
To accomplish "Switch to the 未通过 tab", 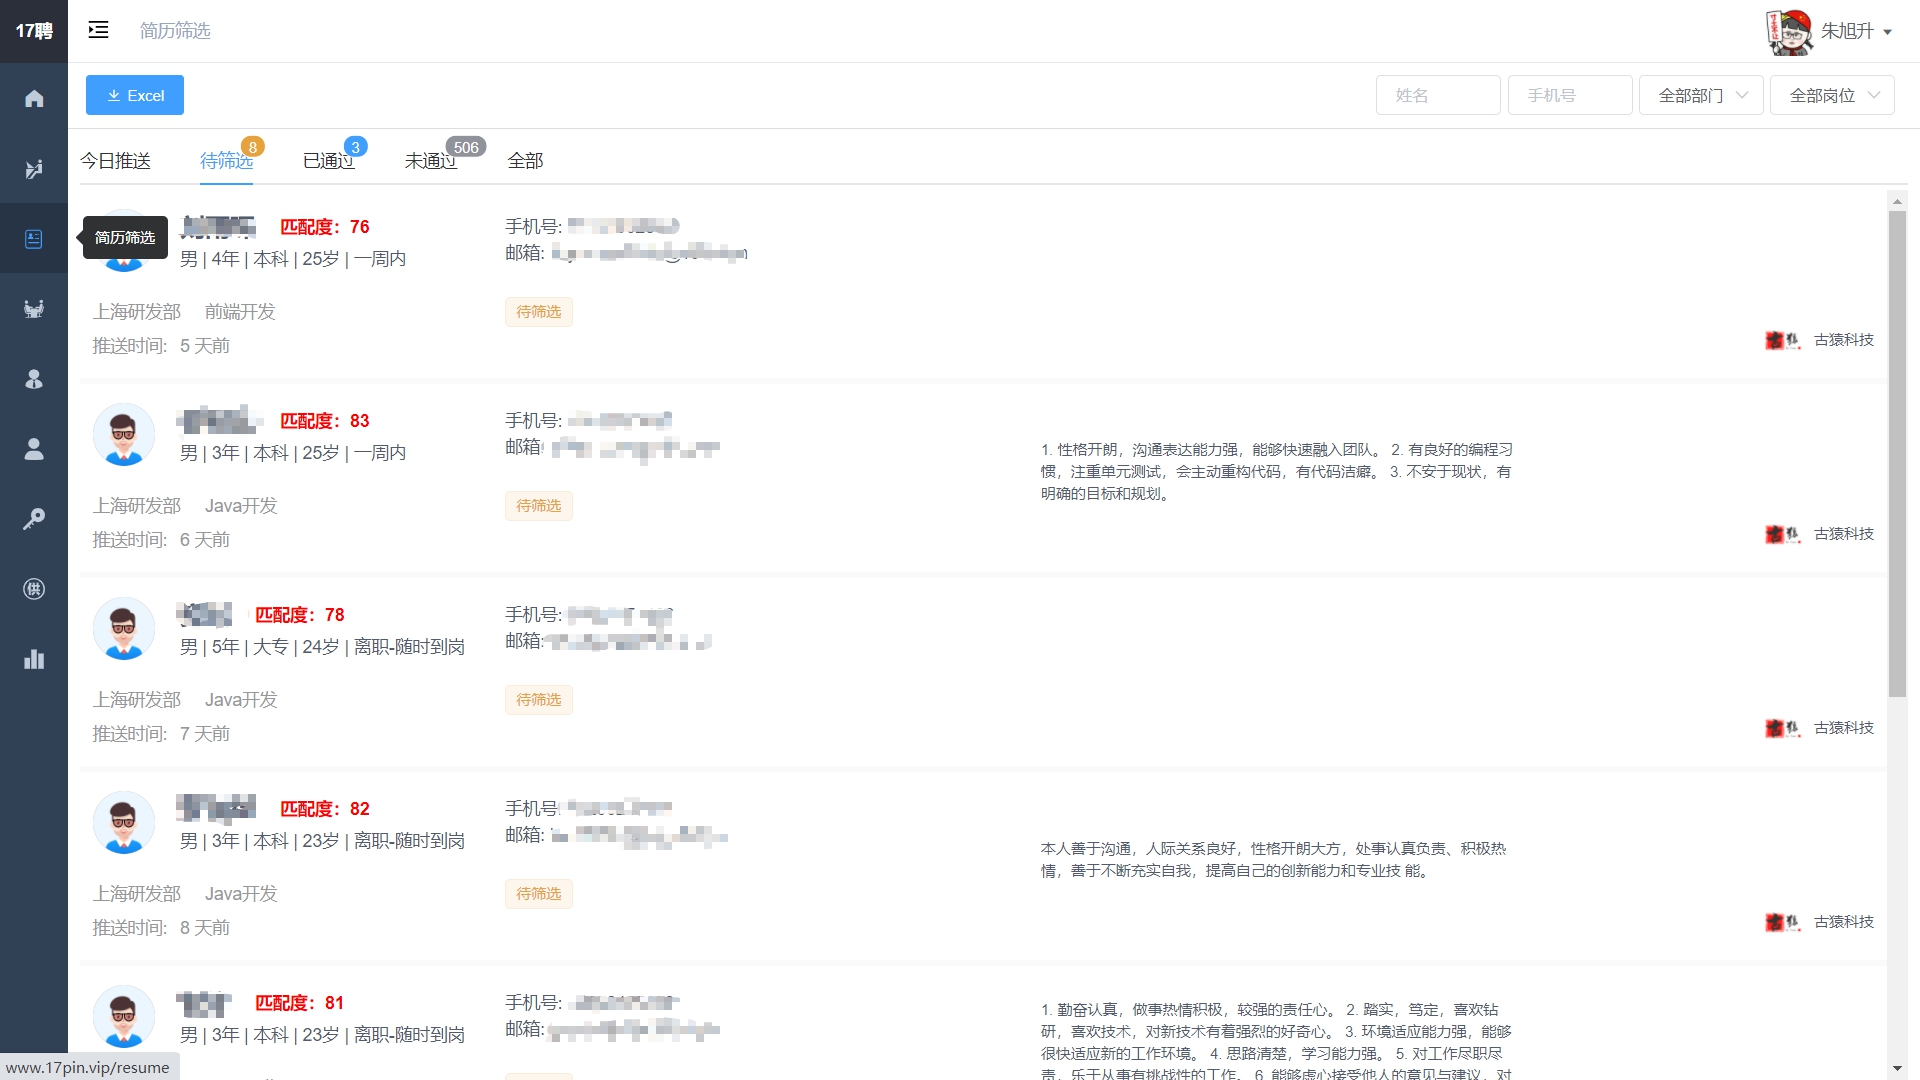I will pyautogui.click(x=430, y=161).
